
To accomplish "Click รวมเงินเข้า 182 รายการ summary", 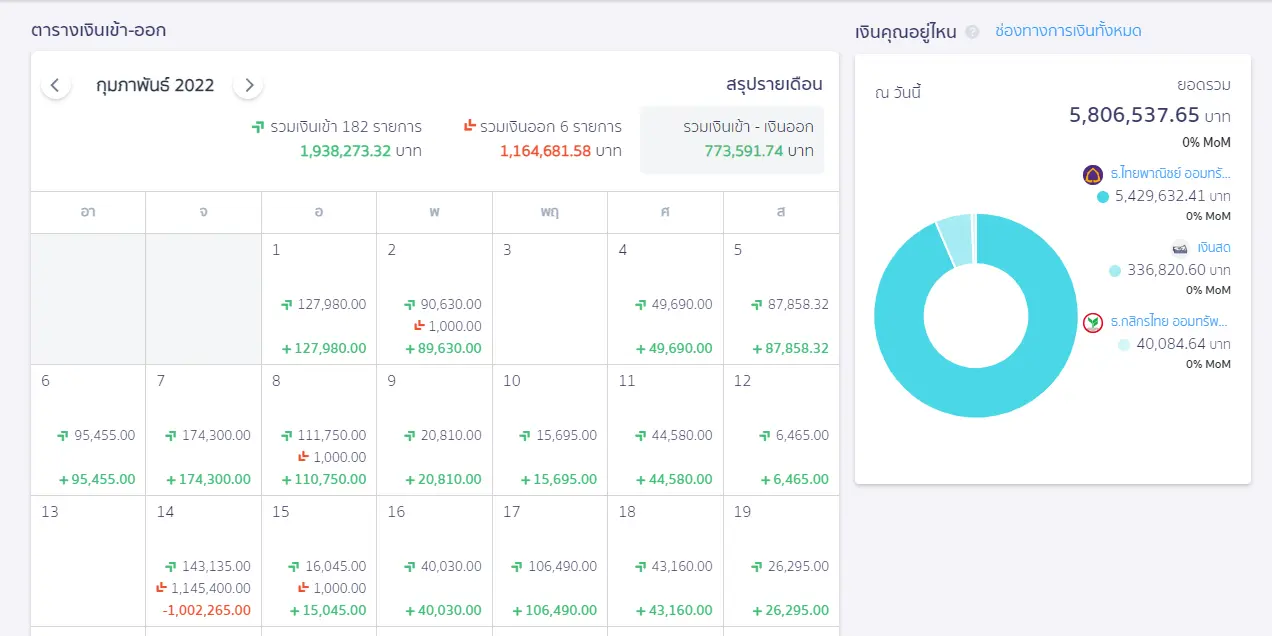I will click(x=337, y=139).
